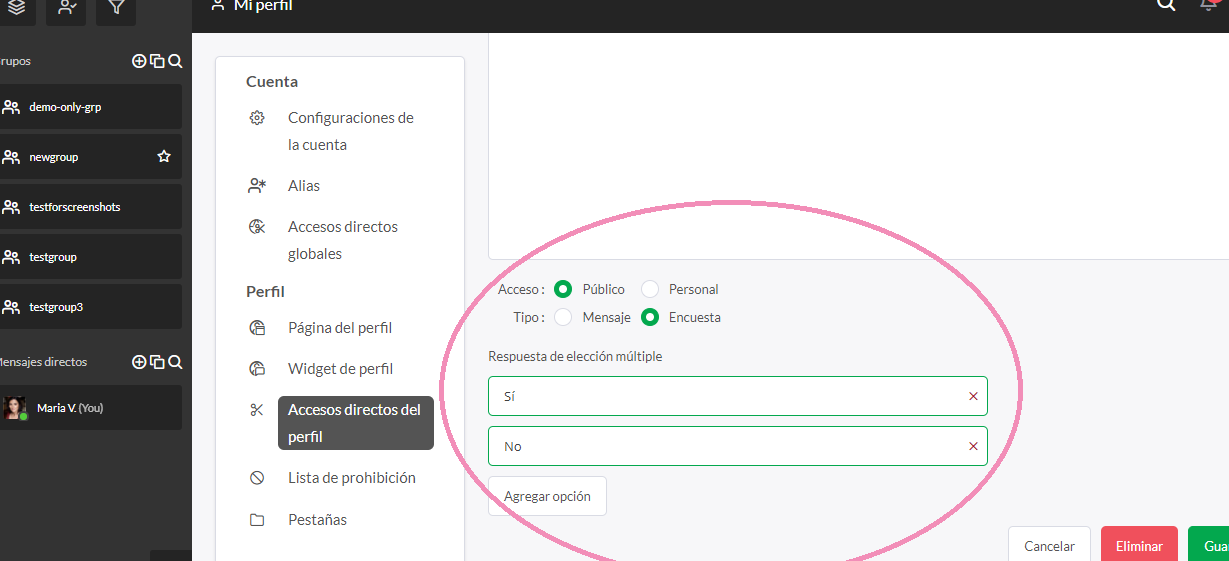The height and width of the screenshot is (561, 1229).
Task: Open Configuraciones de la cuenta settings
Action: (350, 131)
